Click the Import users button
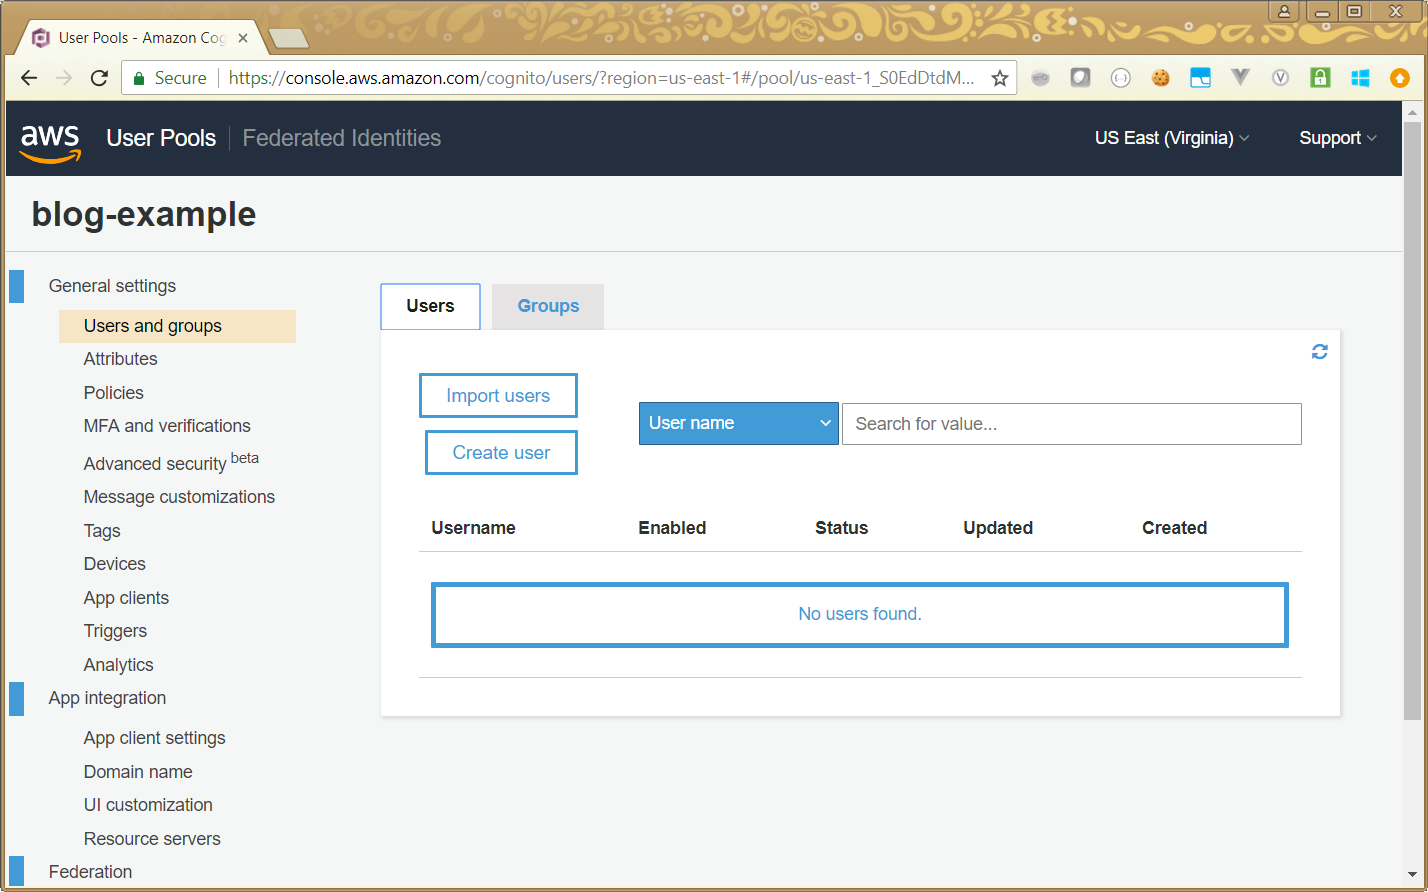The height and width of the screenshot is (892, 1428). [x=498, y=396]
